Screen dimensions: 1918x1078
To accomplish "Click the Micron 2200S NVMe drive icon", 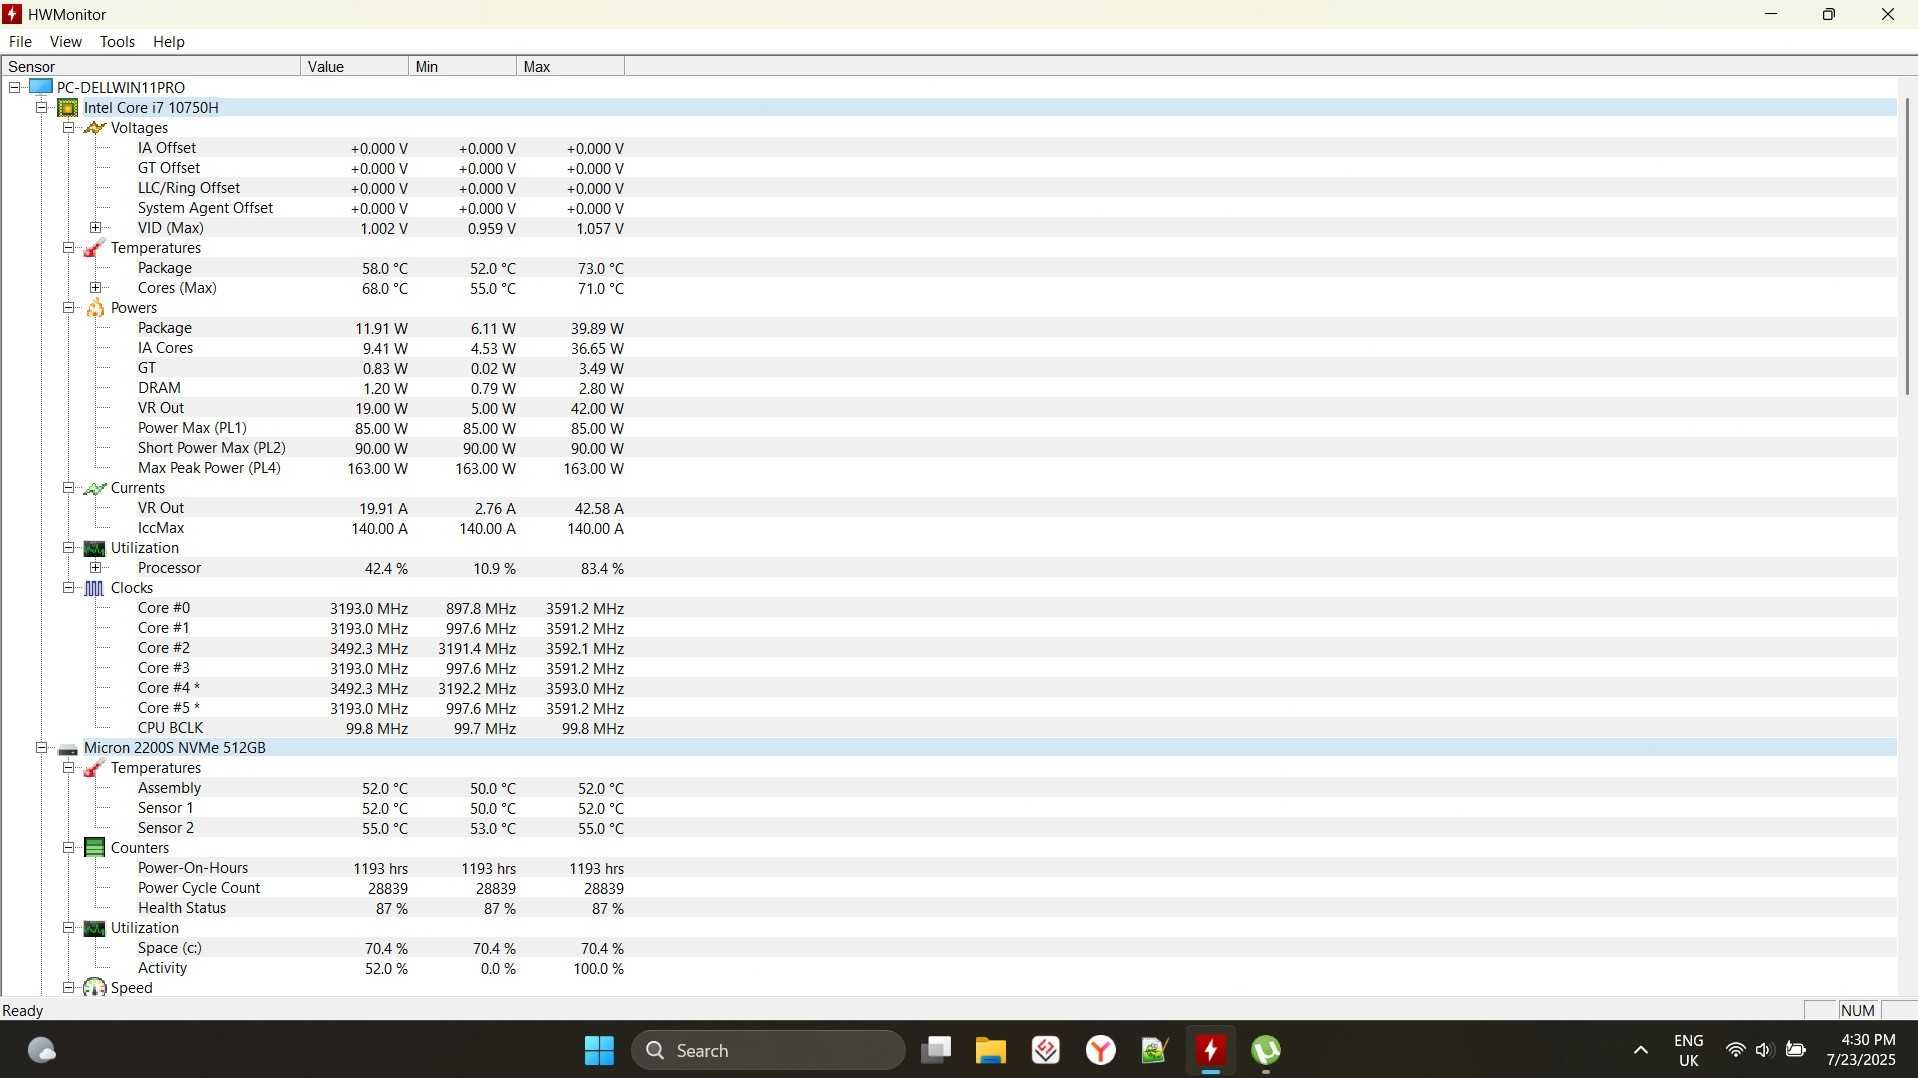I will [68, 748].
